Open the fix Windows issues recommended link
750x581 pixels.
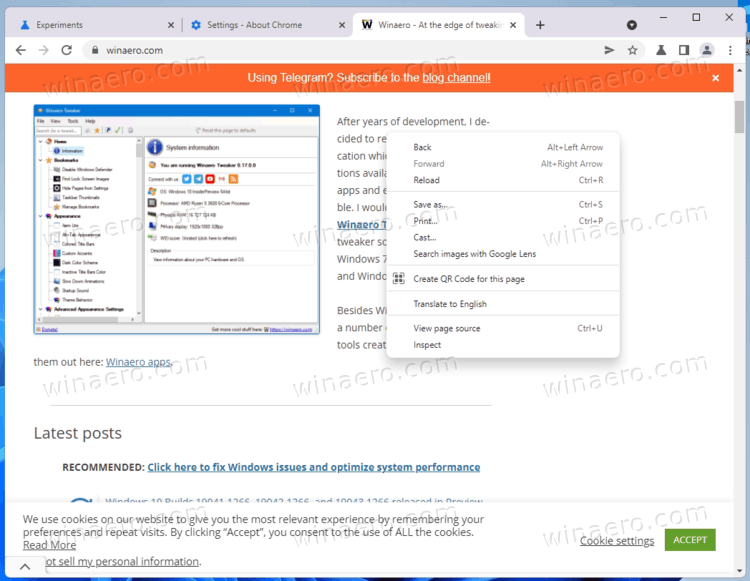coord(314,467)
